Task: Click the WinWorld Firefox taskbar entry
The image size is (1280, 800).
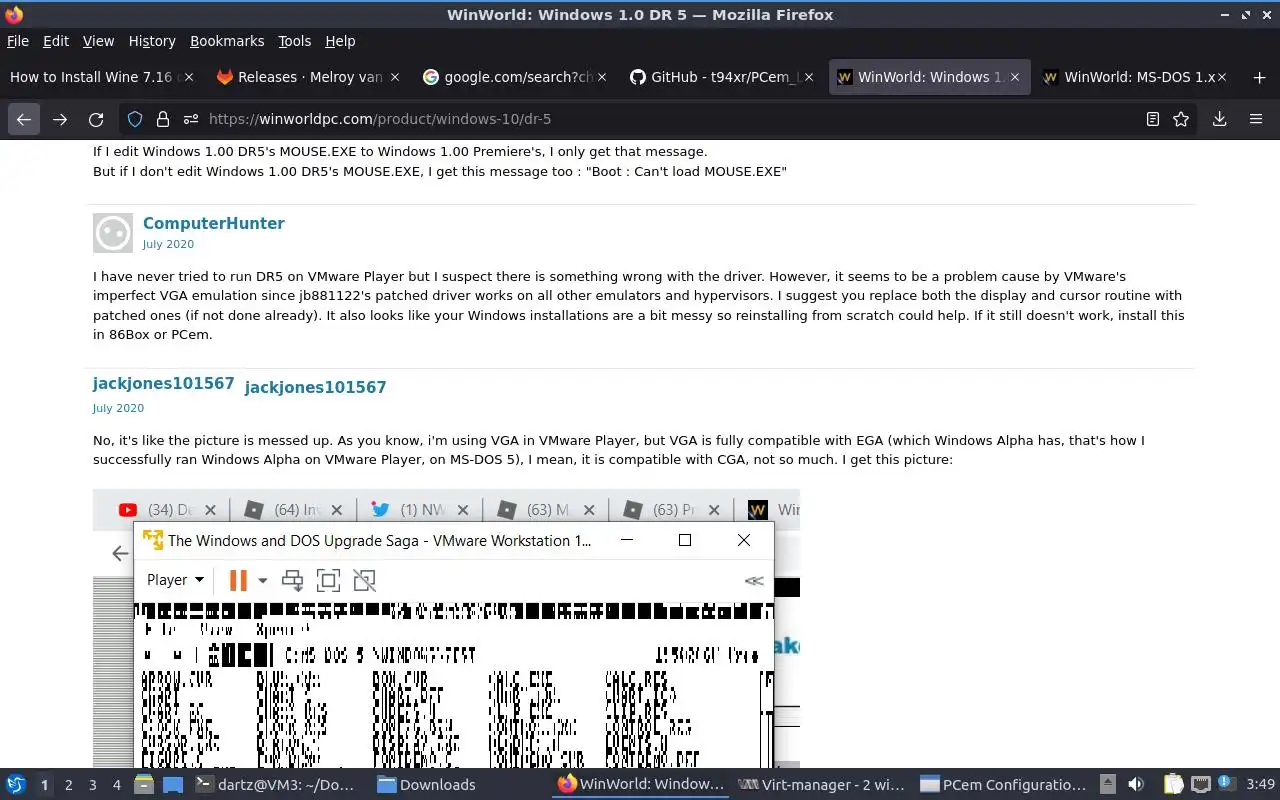Action: (x=640, y=785)
